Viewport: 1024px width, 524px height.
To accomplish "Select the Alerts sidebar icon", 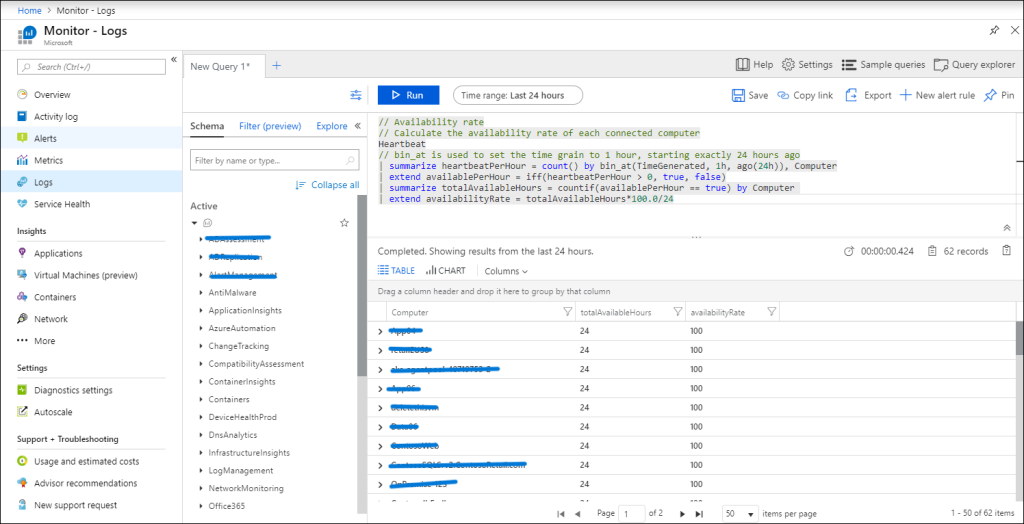I will (x=23, y=138).
